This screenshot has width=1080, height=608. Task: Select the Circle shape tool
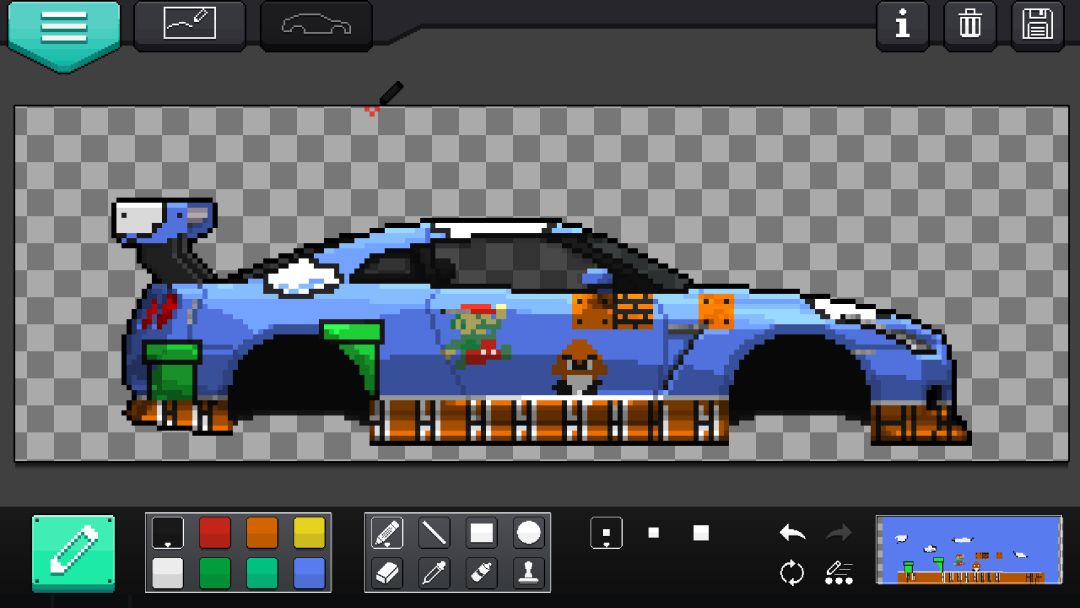point(528,532)
